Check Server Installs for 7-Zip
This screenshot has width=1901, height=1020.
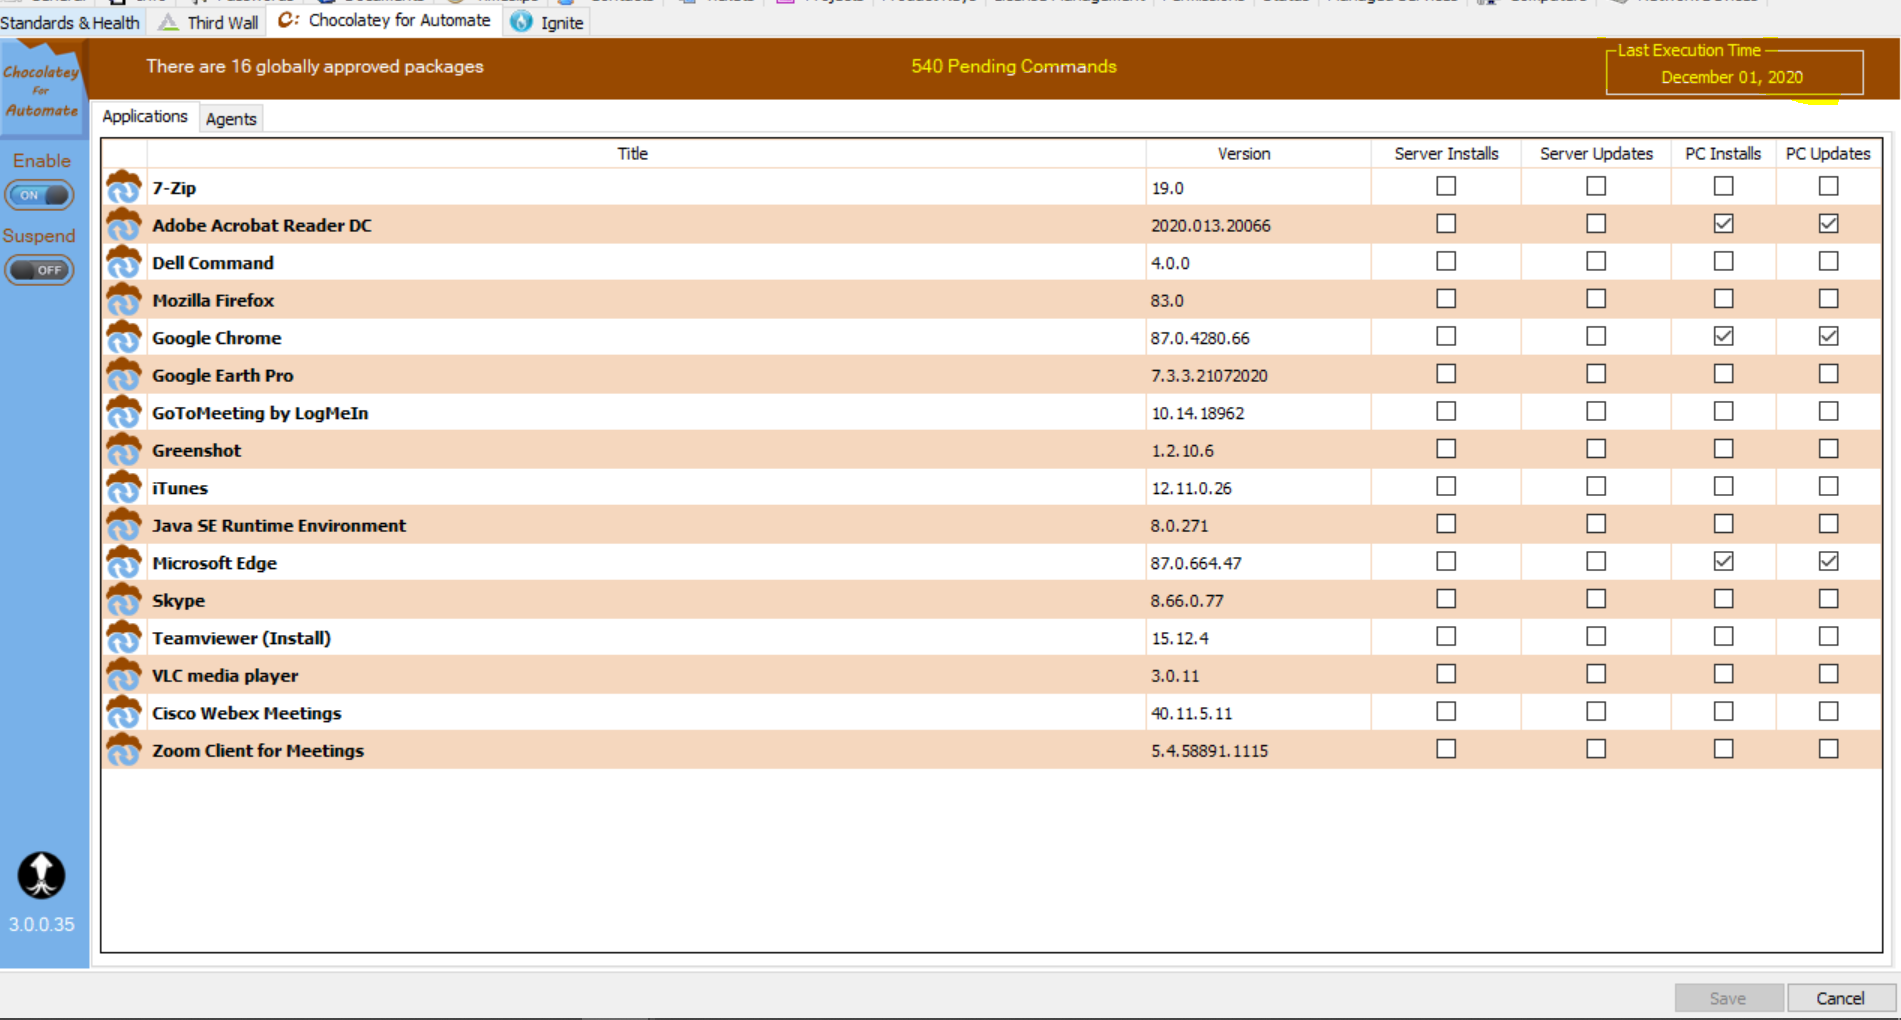tap(1446, 186)
